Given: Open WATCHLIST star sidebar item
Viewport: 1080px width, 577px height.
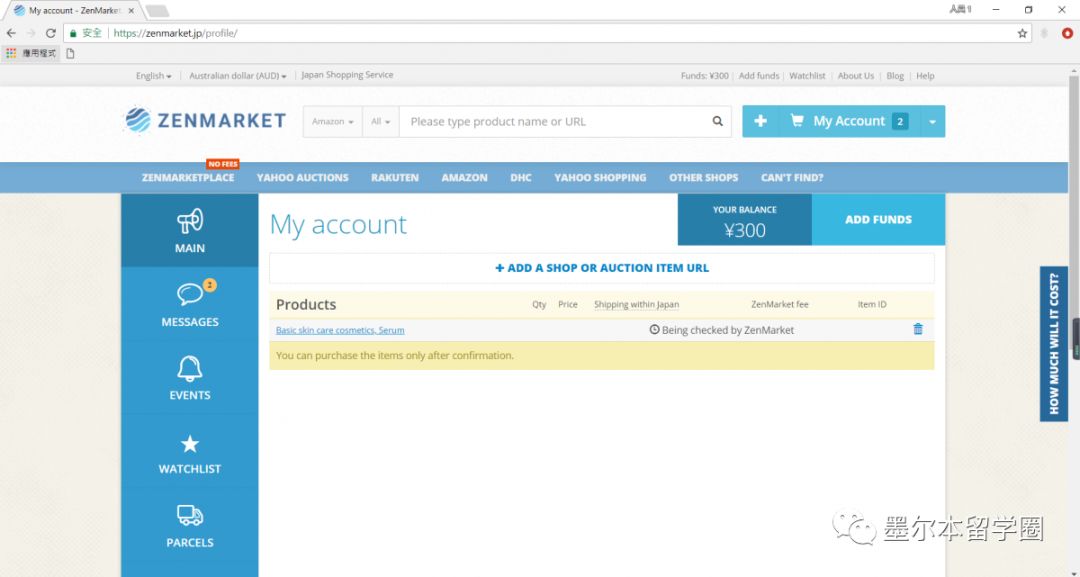Looking at the screenshot, I should tap(190, 451).
